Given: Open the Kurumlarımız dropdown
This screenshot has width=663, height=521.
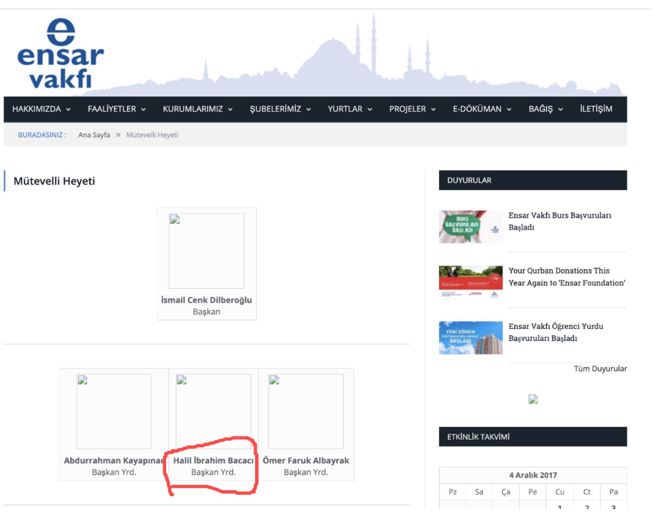Looking at the screenshot, I should (198, 109).
